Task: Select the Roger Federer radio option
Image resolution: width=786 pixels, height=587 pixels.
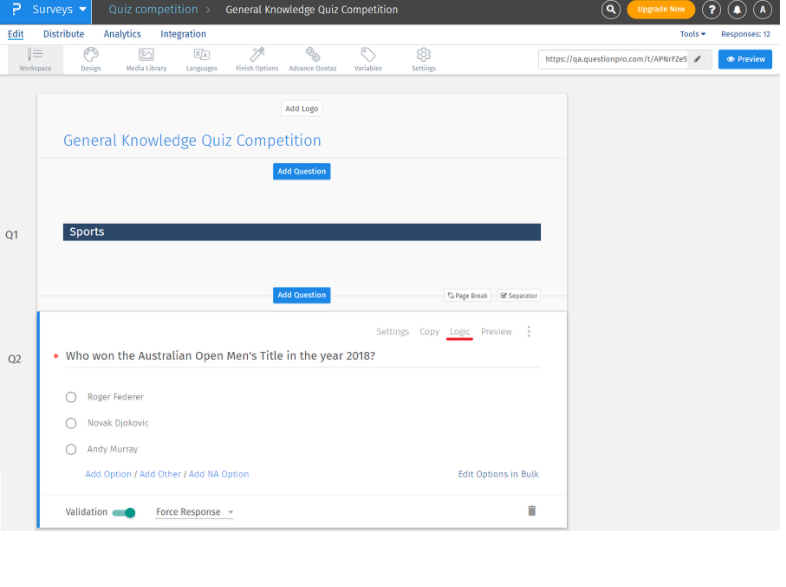Action: (x=71, y=397)
